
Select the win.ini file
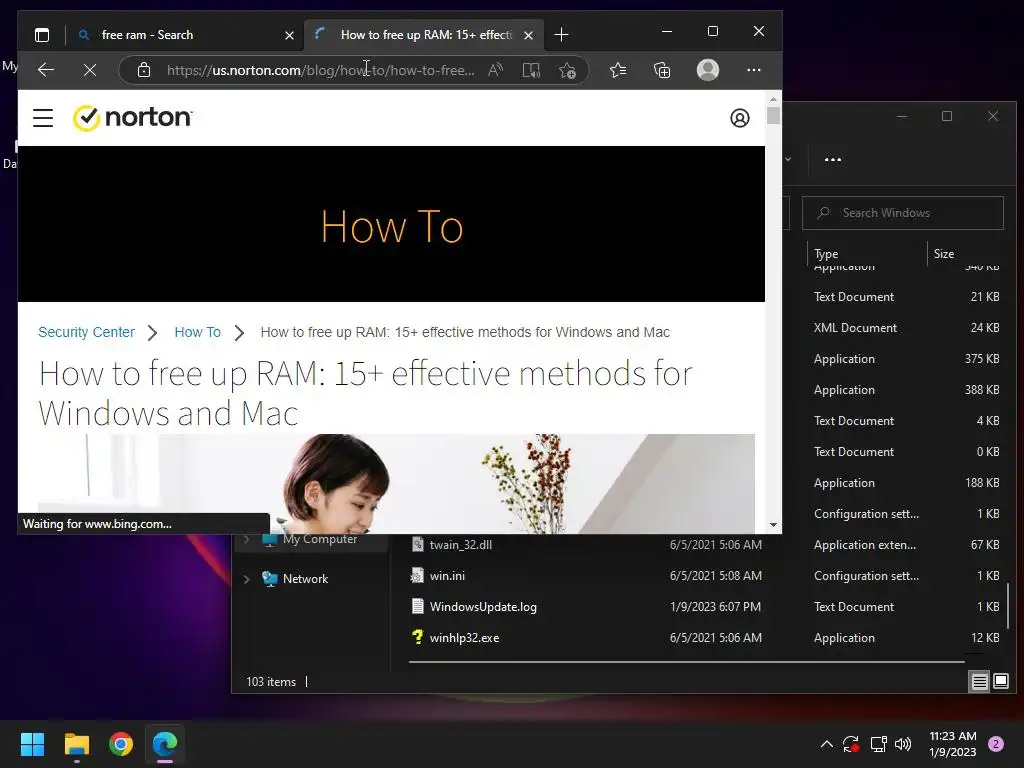(x=447, y=575)
